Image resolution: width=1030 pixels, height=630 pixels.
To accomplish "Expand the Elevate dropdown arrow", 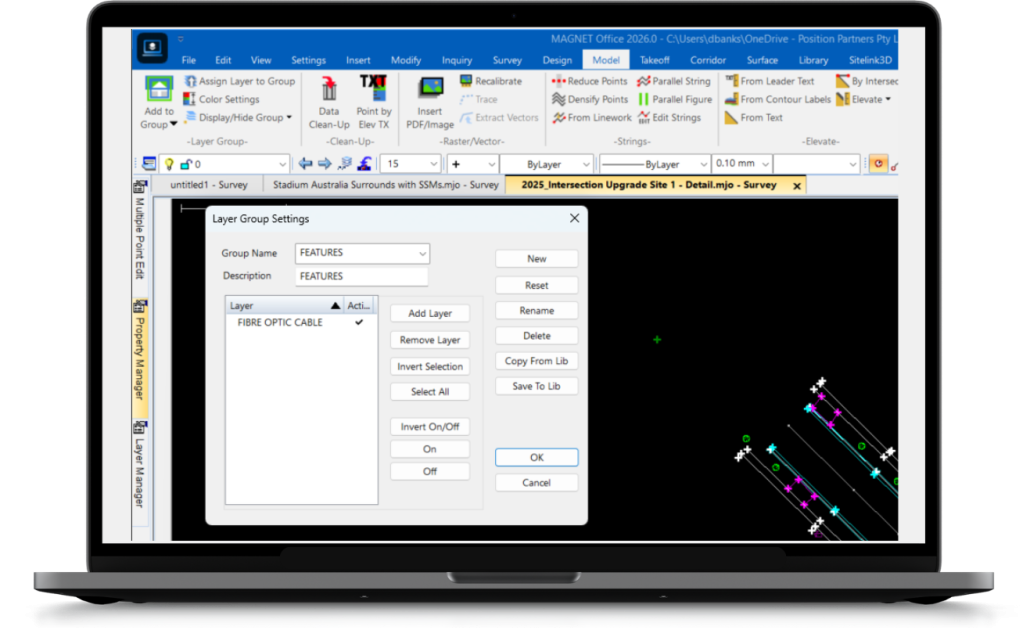I will coord(888,100).
